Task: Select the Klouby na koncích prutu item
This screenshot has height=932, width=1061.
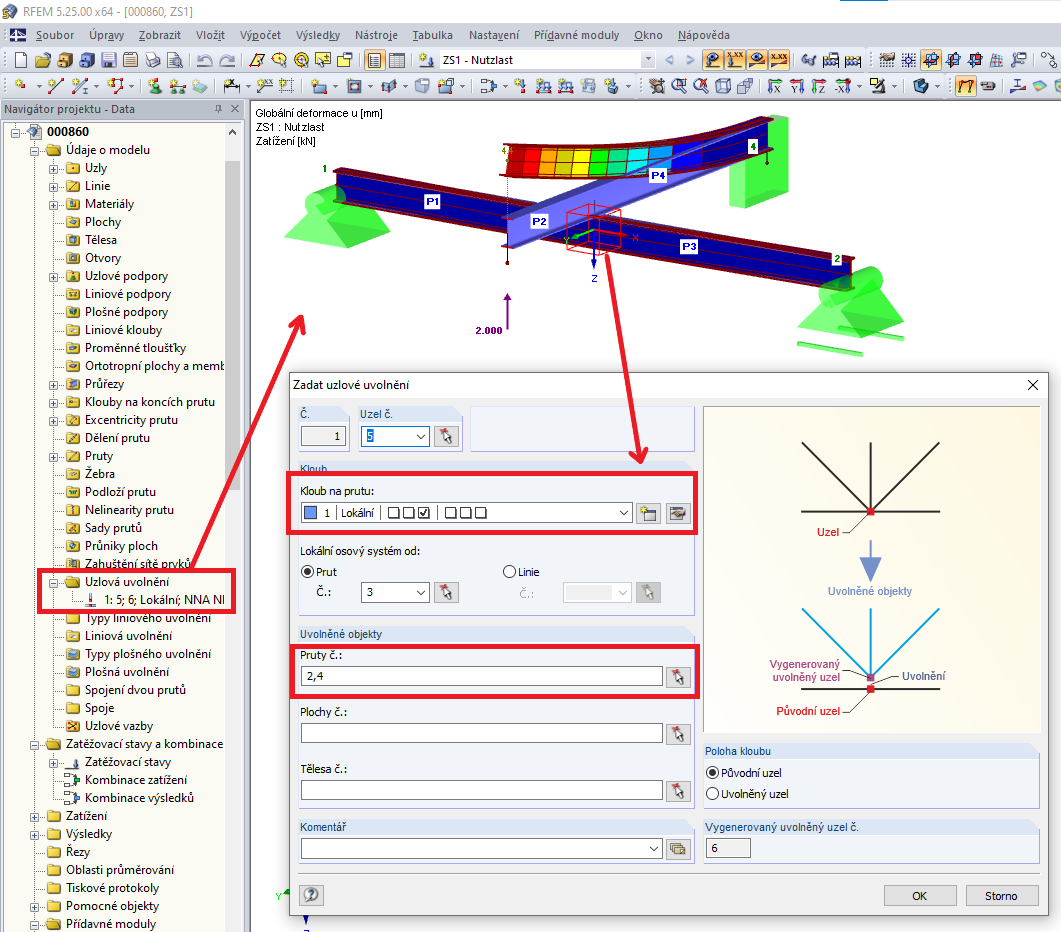Action: tap(150, 402)
